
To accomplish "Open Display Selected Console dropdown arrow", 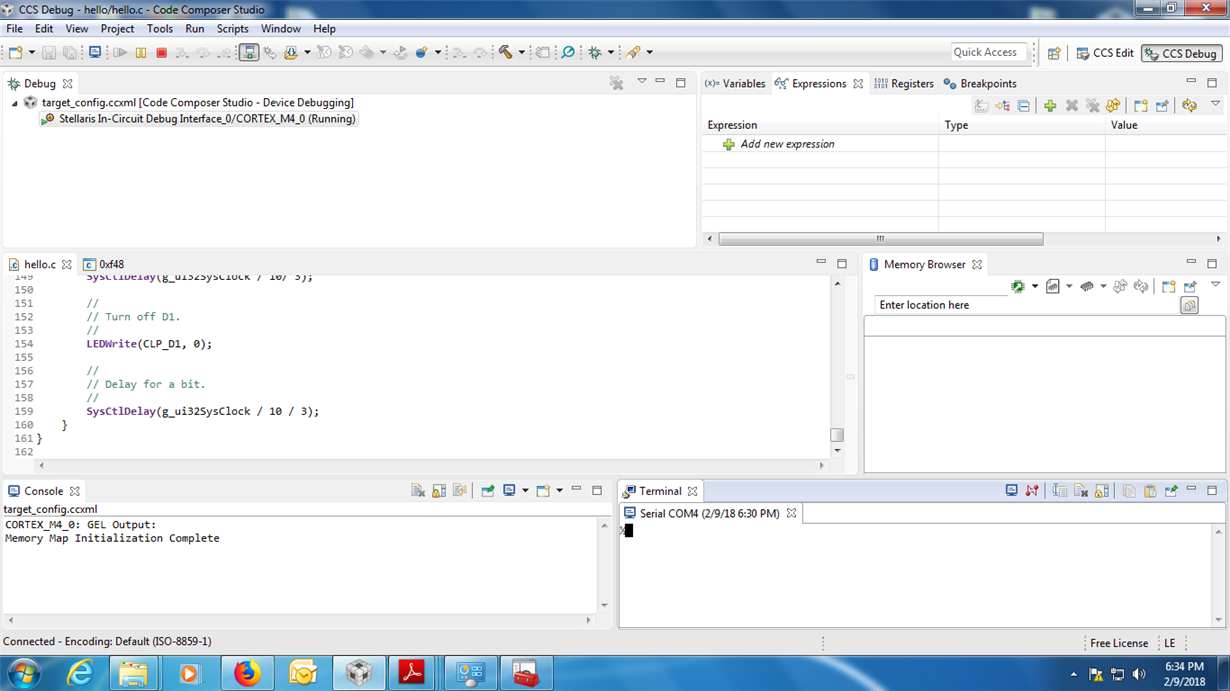I will coord(524,491).
